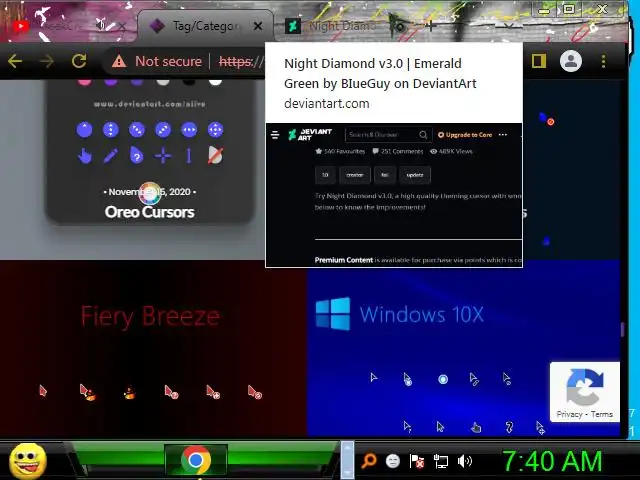This screenshot has width=640, height=480.
Task: Click the November 15, 2020 date text
Action: click(x=149, y=192)
